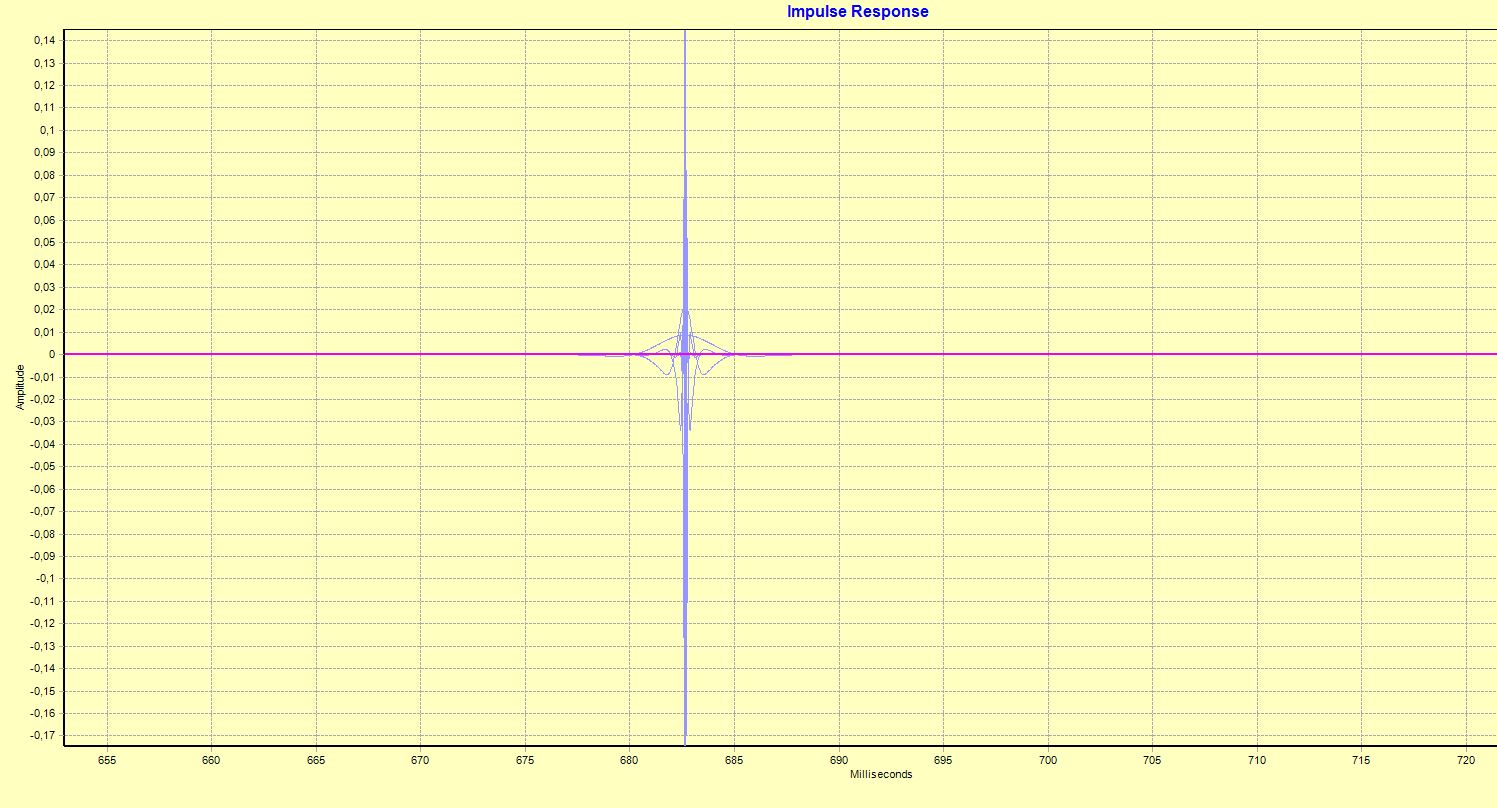
Task: Click the -0,05 amplitude tick label
Action: tap(42, 466)
